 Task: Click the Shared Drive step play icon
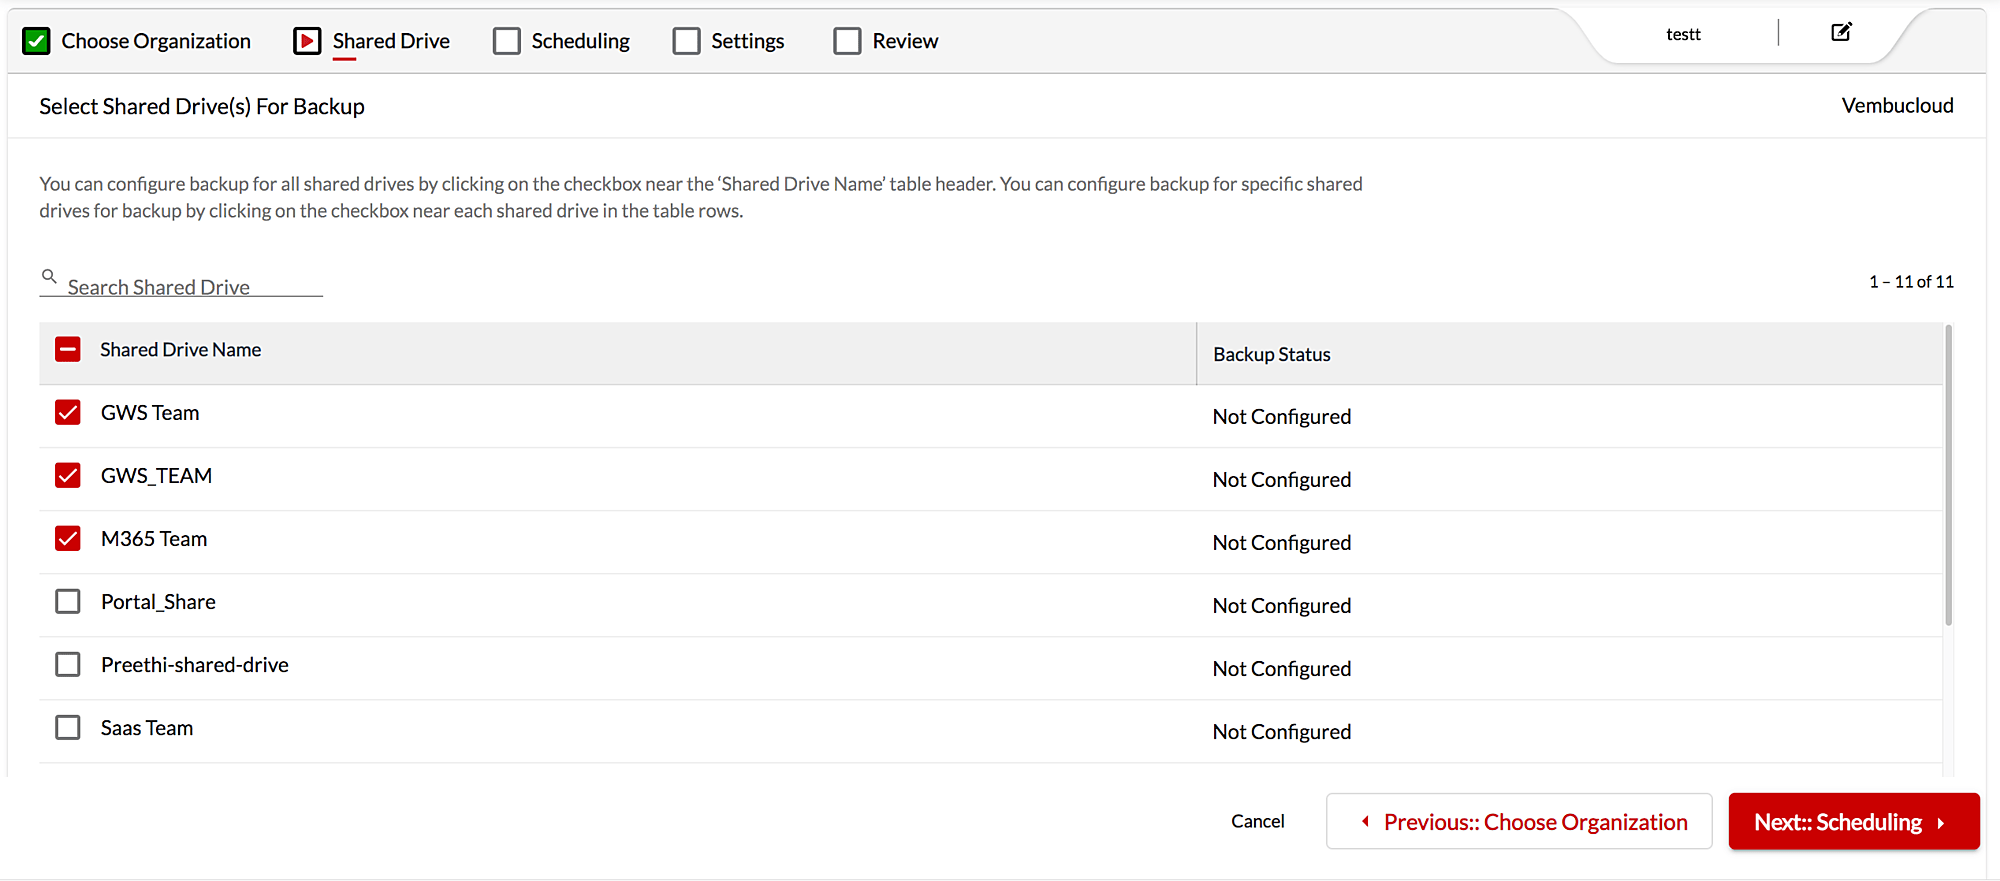pos(307,41)
